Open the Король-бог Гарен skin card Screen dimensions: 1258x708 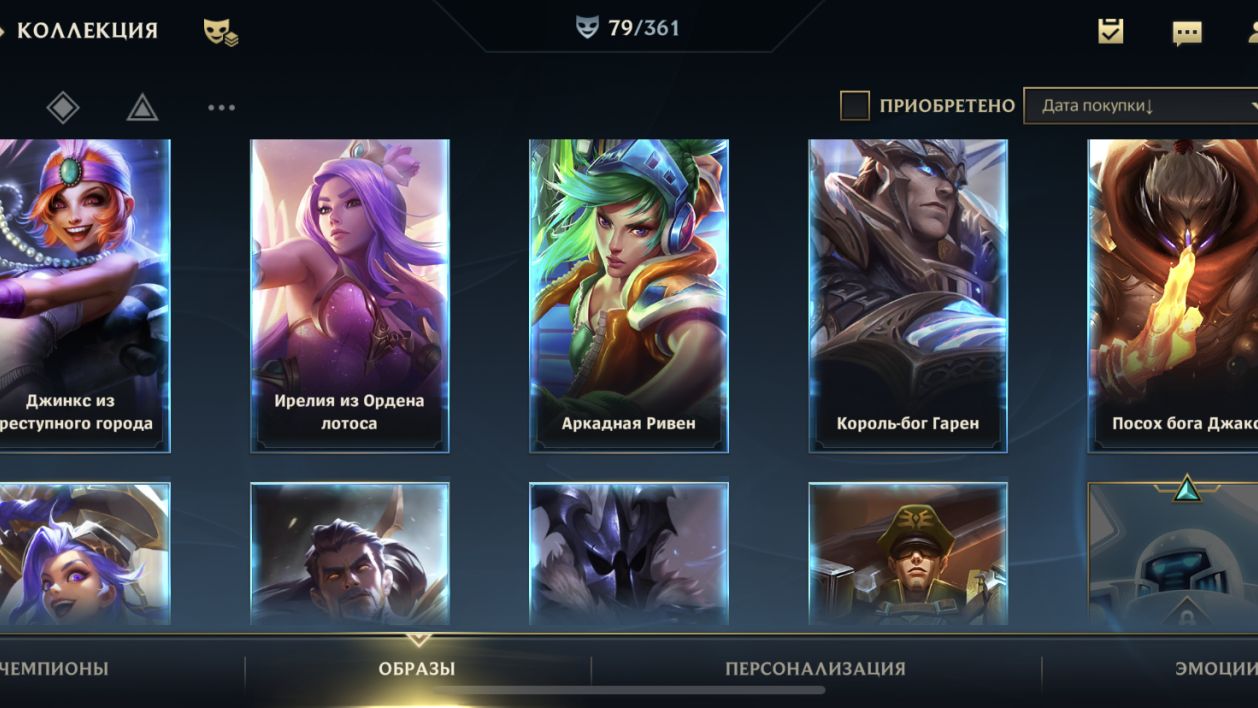point(908,296)
